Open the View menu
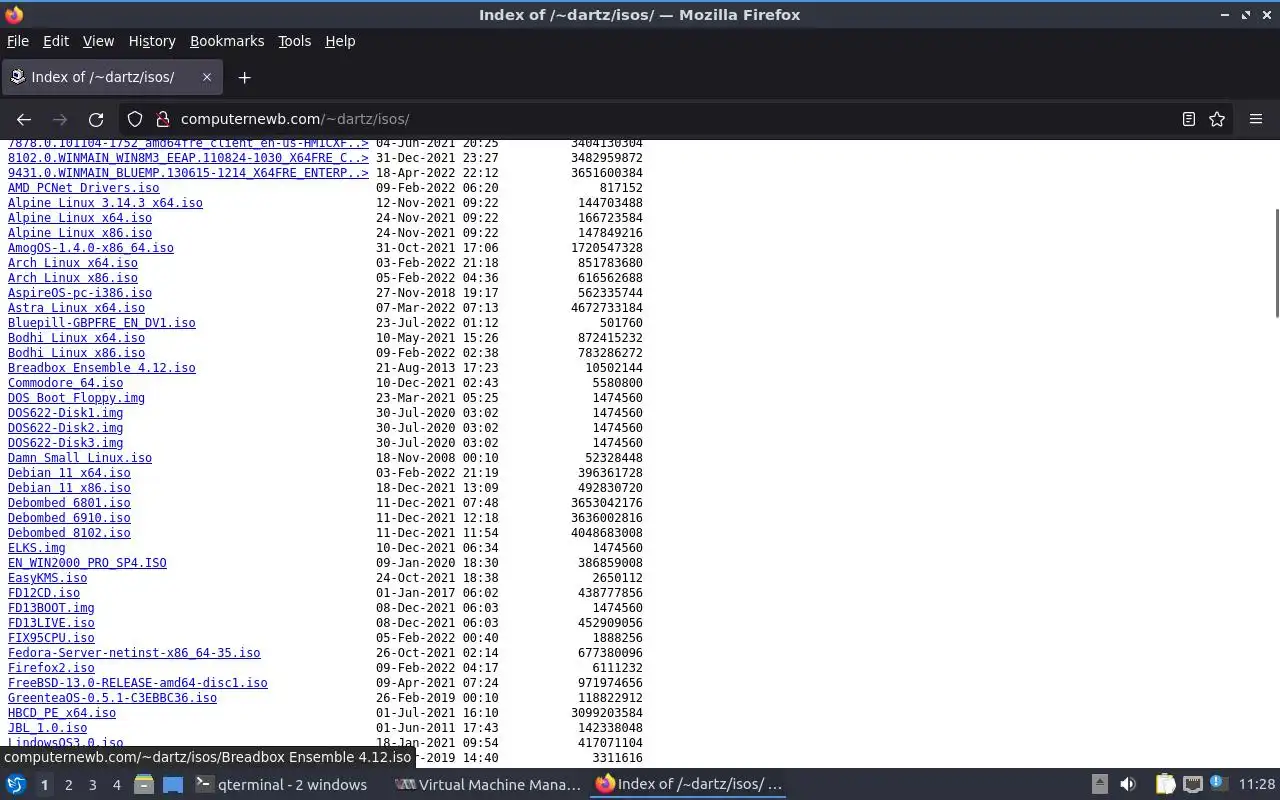This screenshot has width=1280, height=800. point(98,41)
